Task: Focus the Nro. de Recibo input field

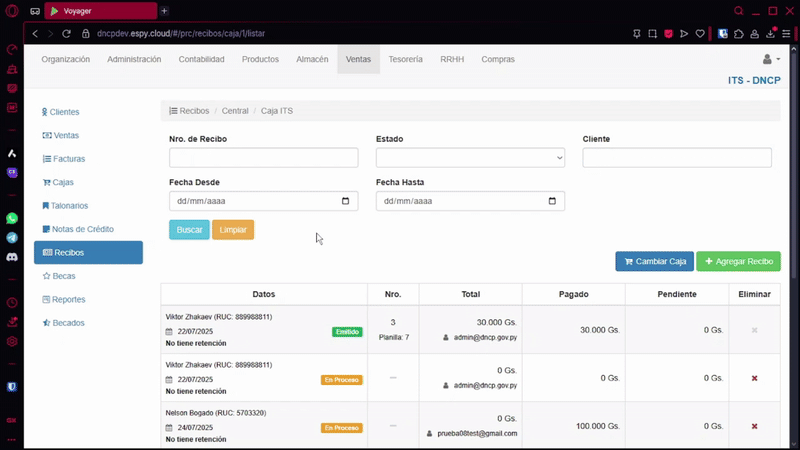Action: 263,158
